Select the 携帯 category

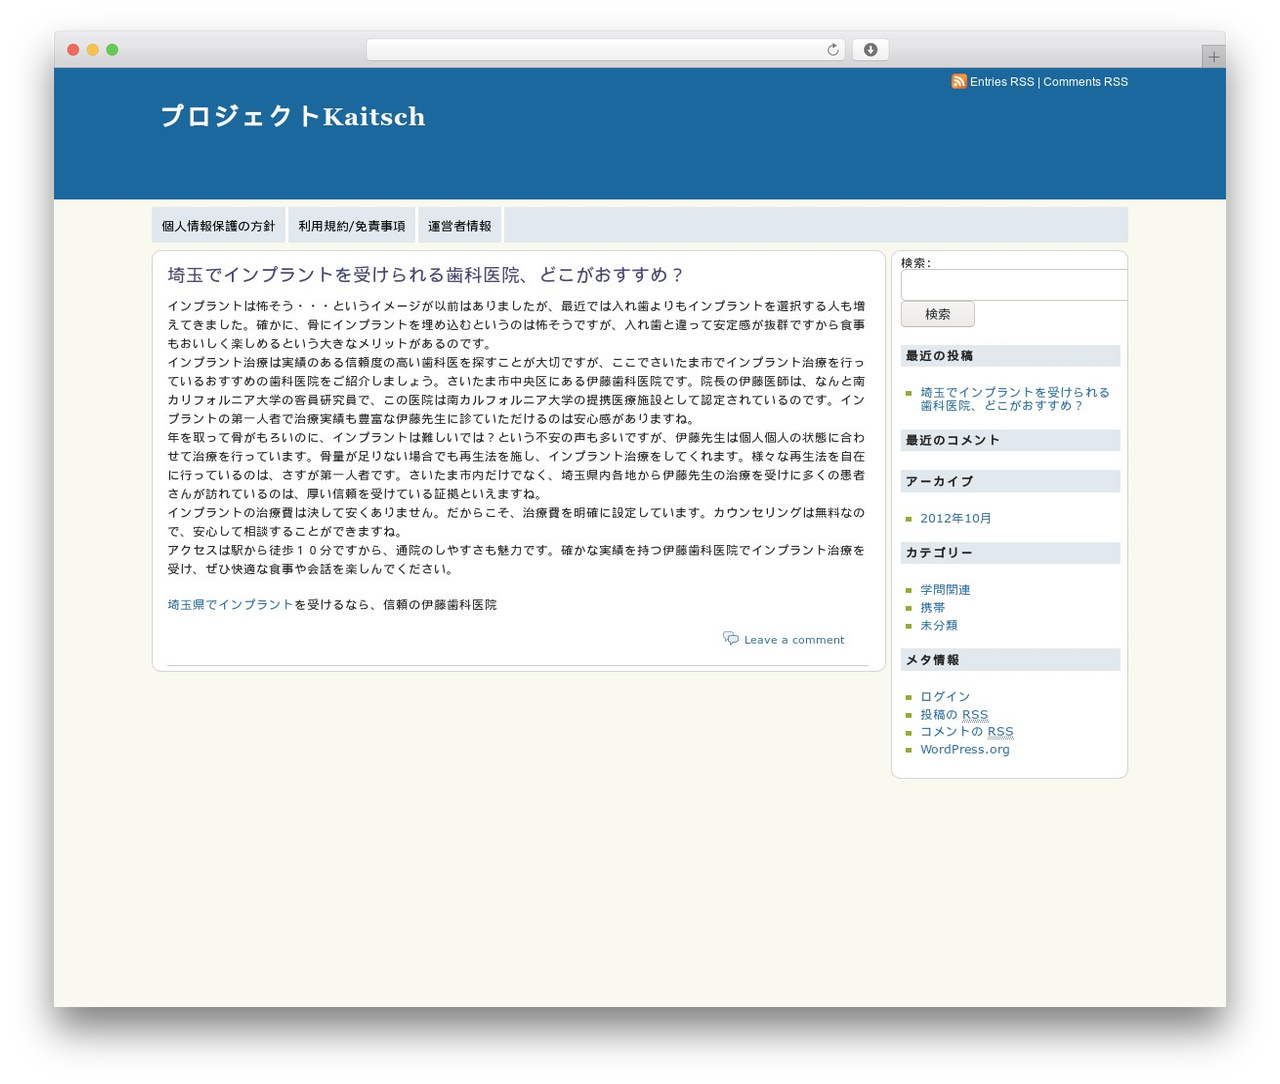[933, 608]
